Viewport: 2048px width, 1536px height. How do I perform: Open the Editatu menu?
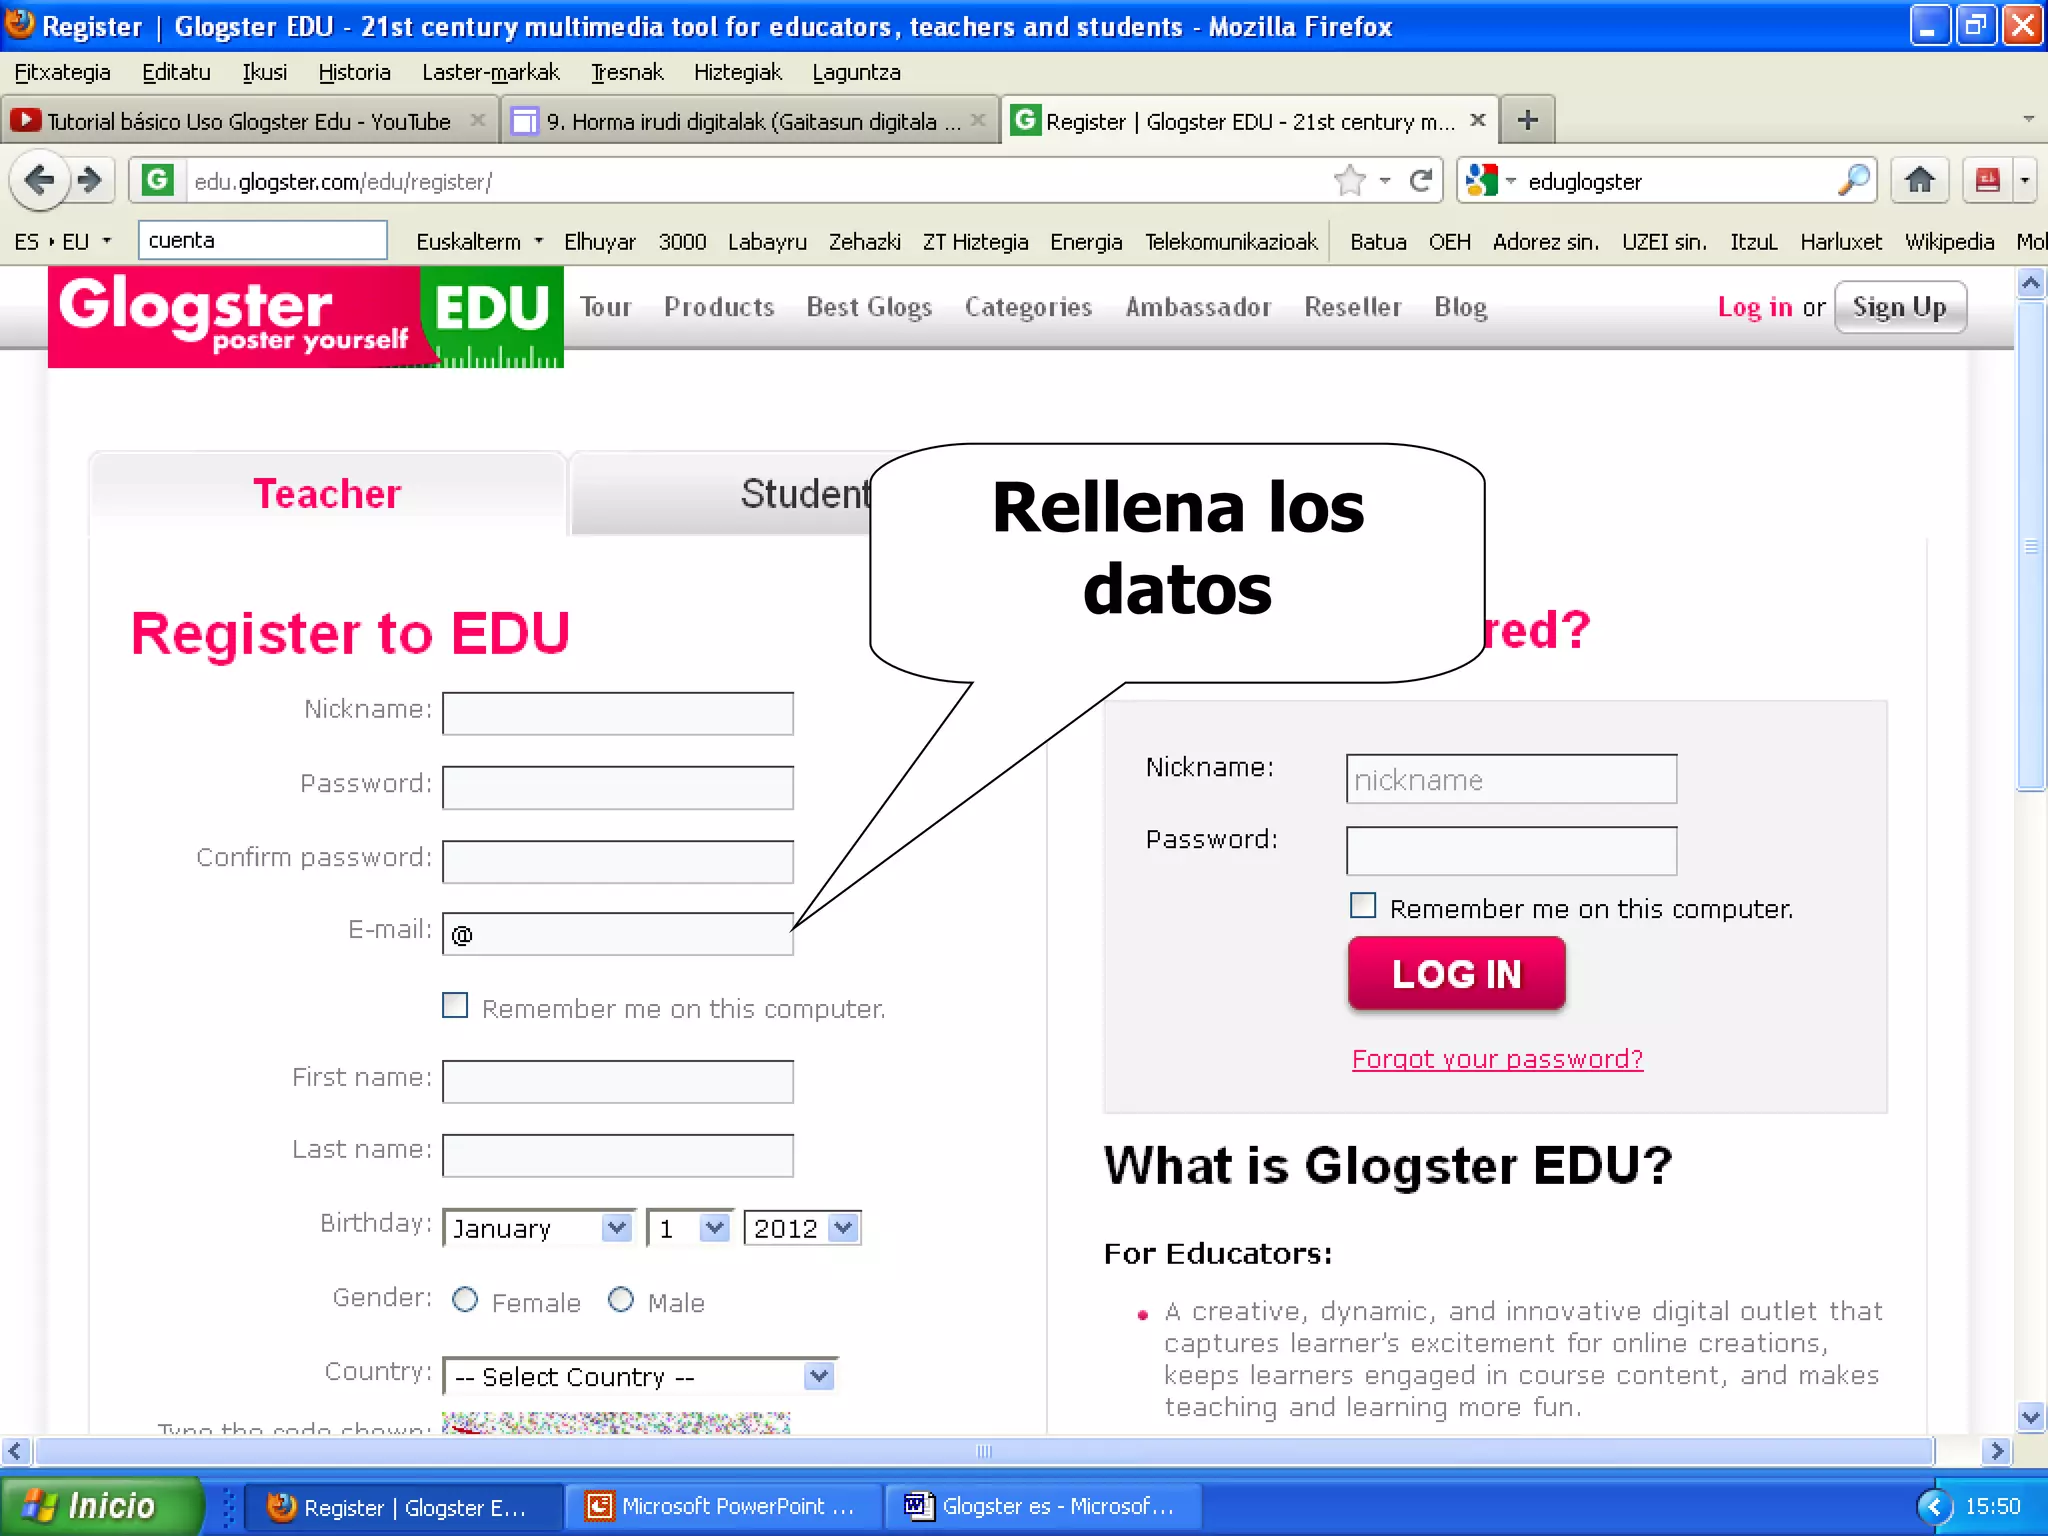[x=176, y=72]
